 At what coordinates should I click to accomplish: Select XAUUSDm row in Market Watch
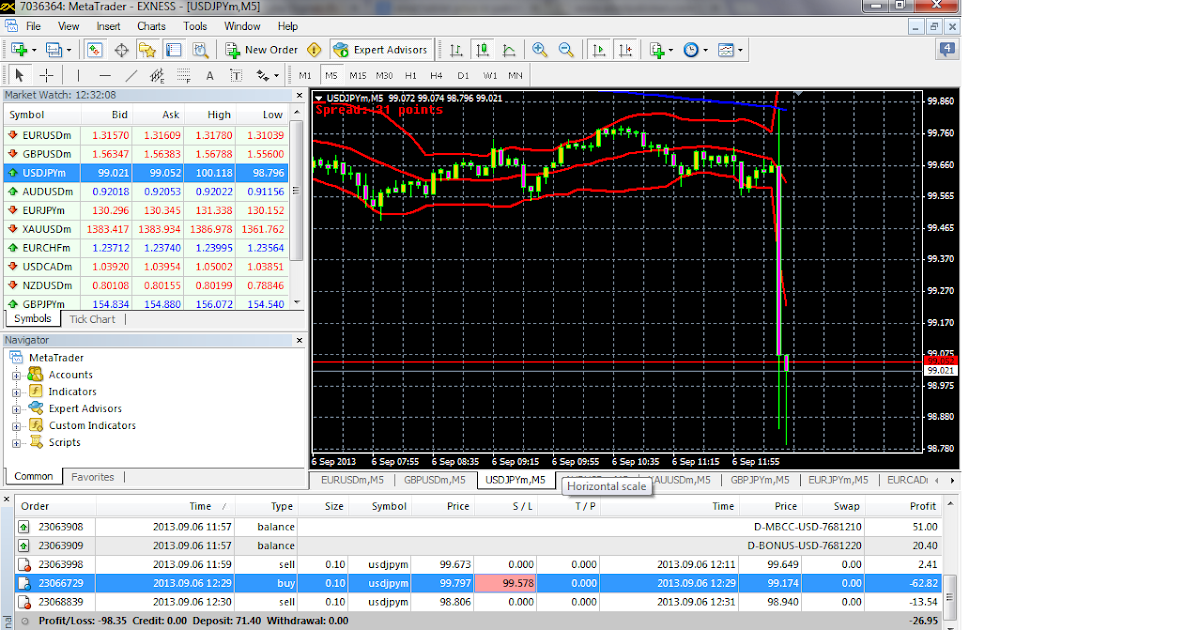(146, 229)
